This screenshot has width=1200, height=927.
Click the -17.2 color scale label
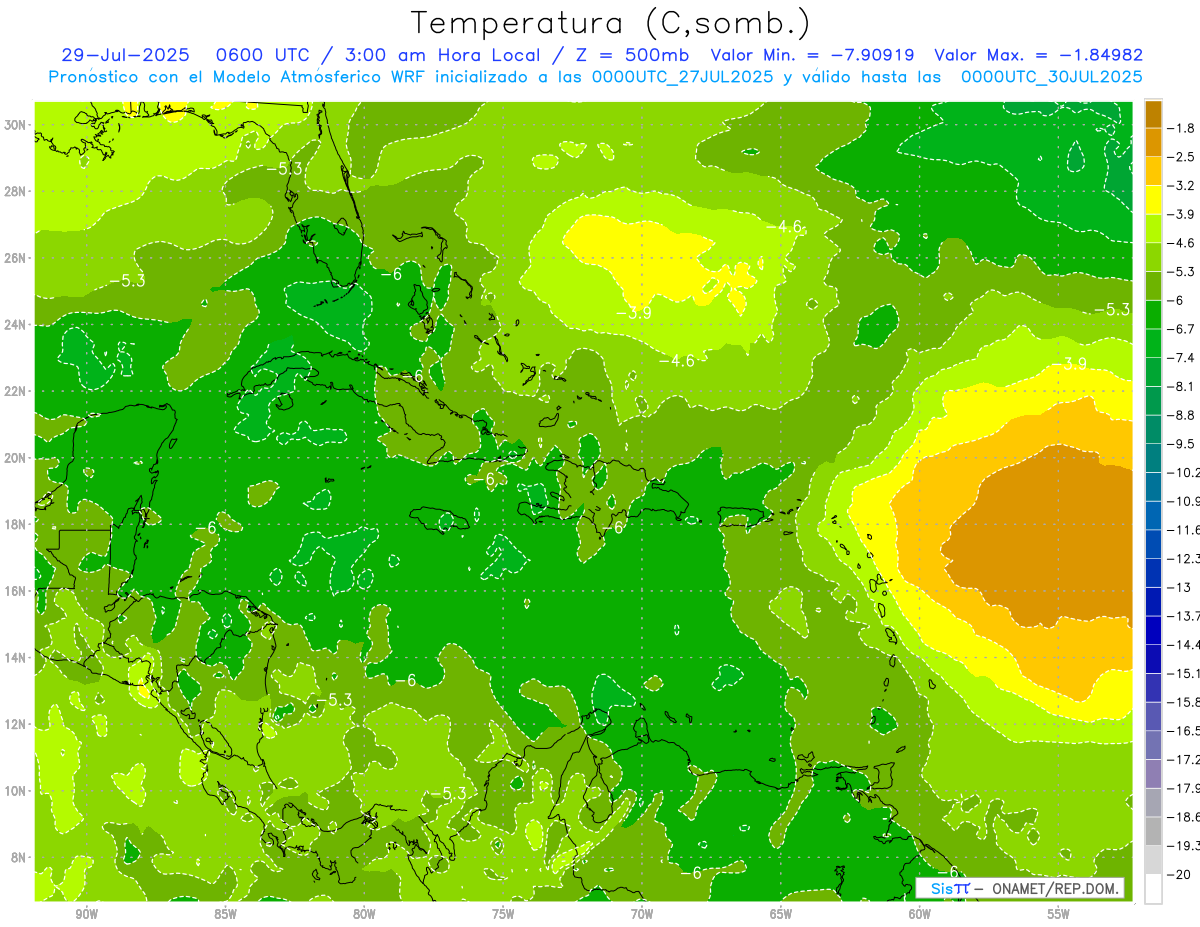coord(1184,759)
